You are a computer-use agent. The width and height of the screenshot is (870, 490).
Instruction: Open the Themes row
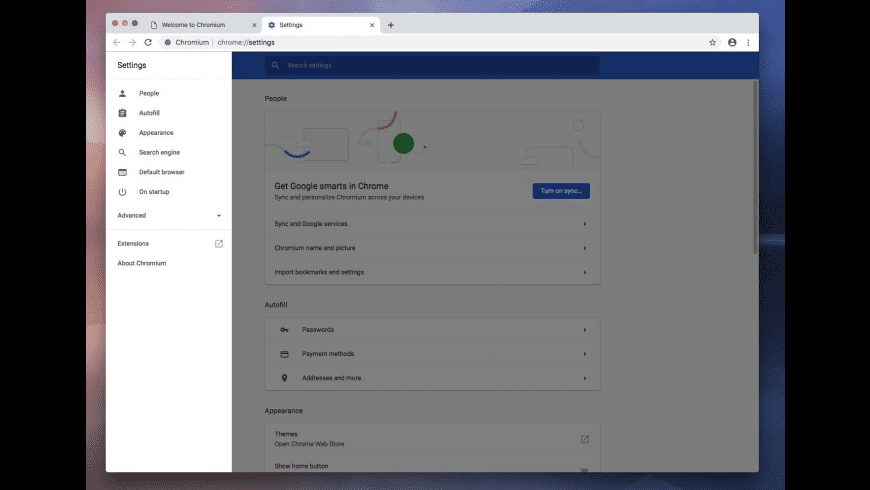pos(432,439)
